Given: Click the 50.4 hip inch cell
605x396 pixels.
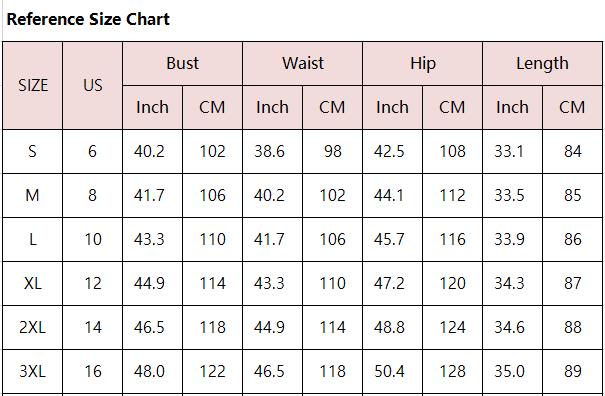Looking at the screenshot, I should tap(392, 371).
